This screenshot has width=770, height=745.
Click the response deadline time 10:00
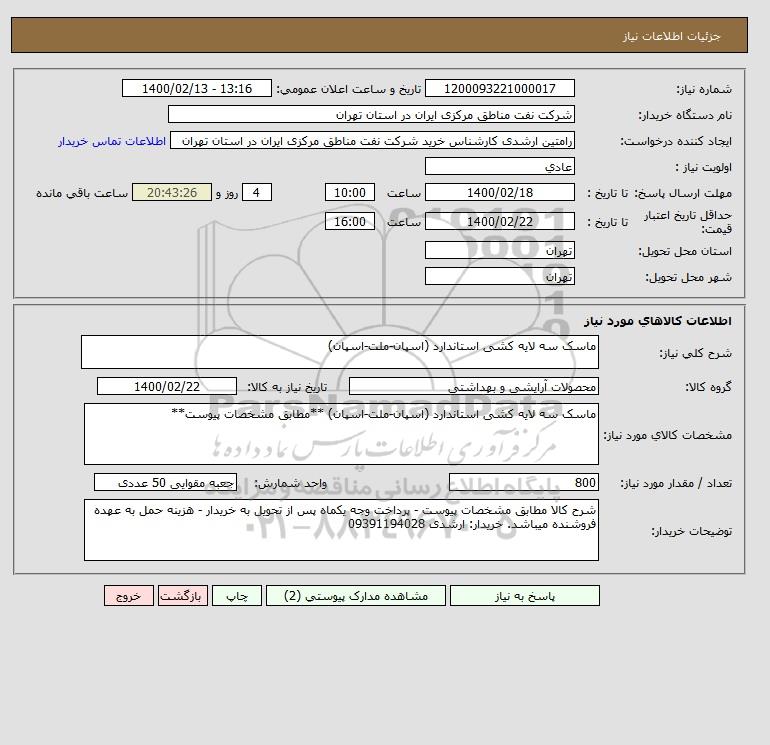[x=350, y=193]
